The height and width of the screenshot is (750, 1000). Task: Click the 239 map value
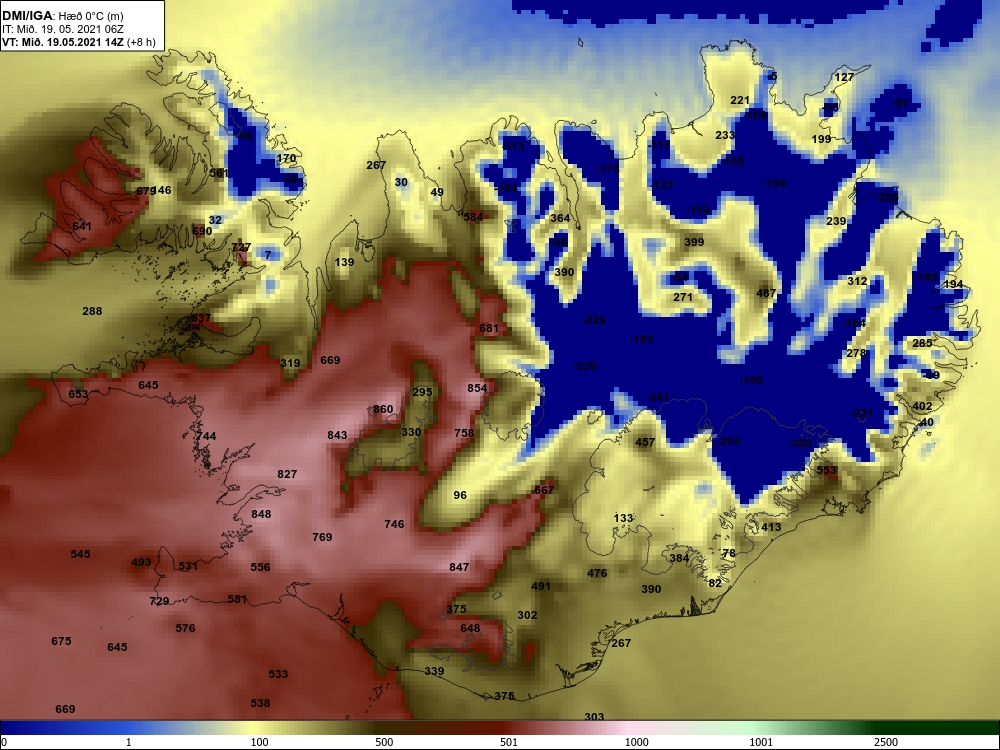coord(836,221)
